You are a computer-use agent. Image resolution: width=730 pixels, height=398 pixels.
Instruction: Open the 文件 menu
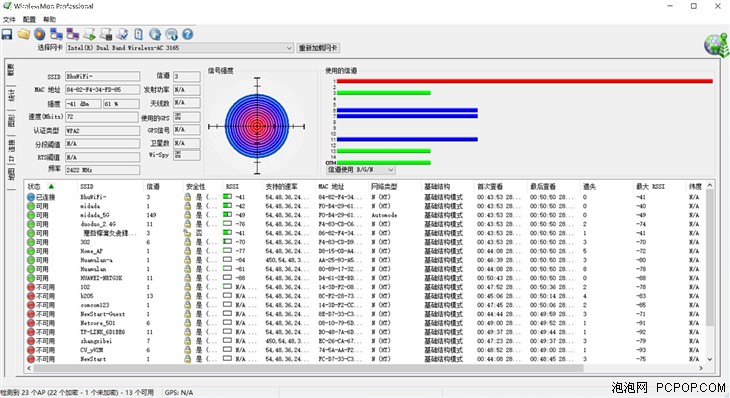click(9, 20)
